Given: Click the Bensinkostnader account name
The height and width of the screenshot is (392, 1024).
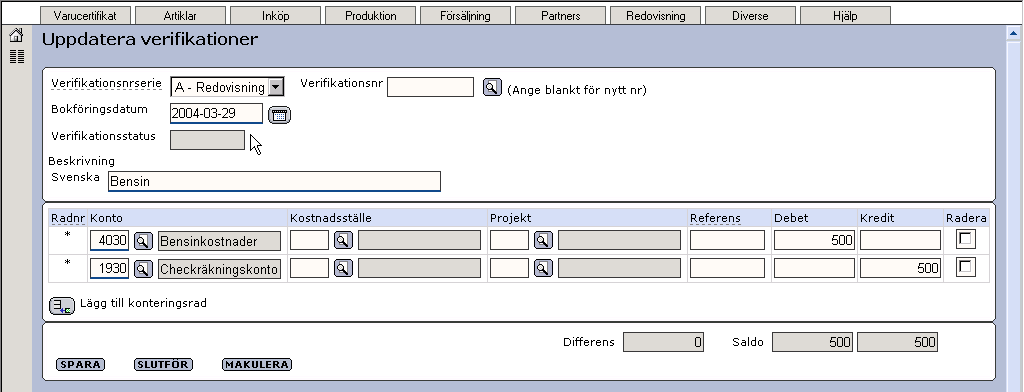Looking at the screenshot, I should (x=219, y=241).
